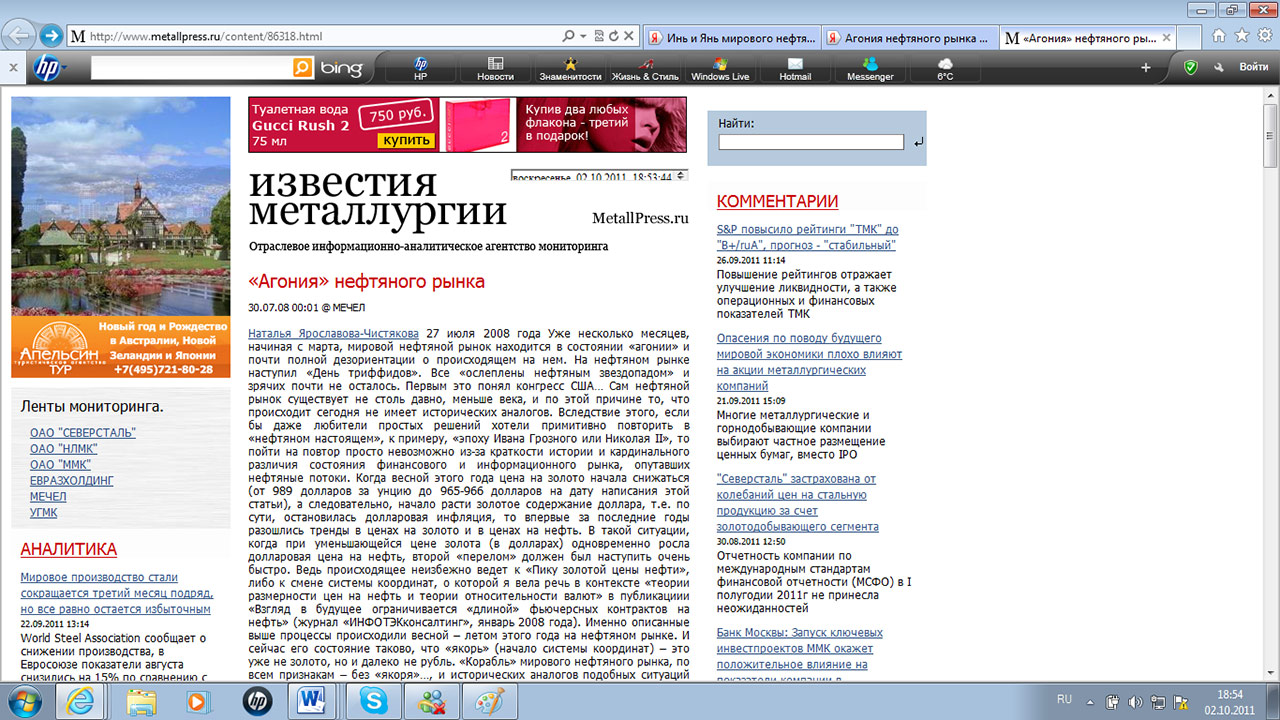Click the Gucci Rush 2 banner ad
The height and width of the screenshot is (720, 1280).
point(467,124)
